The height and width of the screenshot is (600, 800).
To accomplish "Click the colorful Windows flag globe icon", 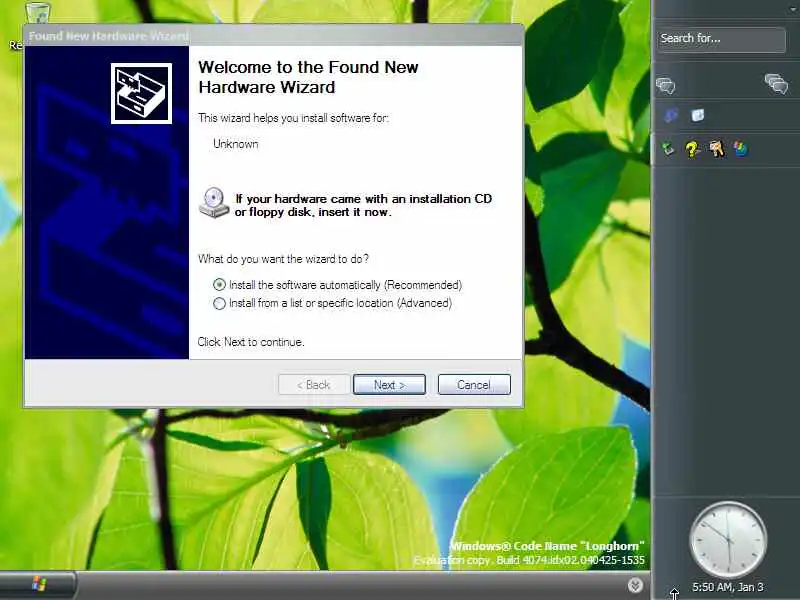I will tap(740, 149).
